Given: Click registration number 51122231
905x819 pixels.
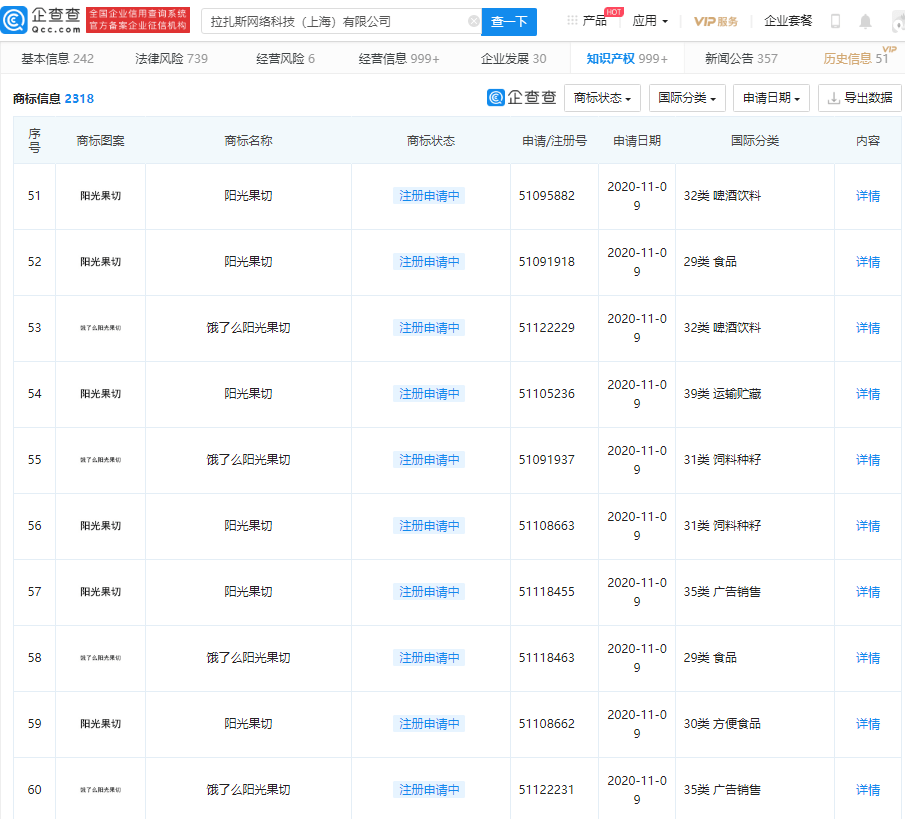Looking at the screenshot, I should [547, 790].
